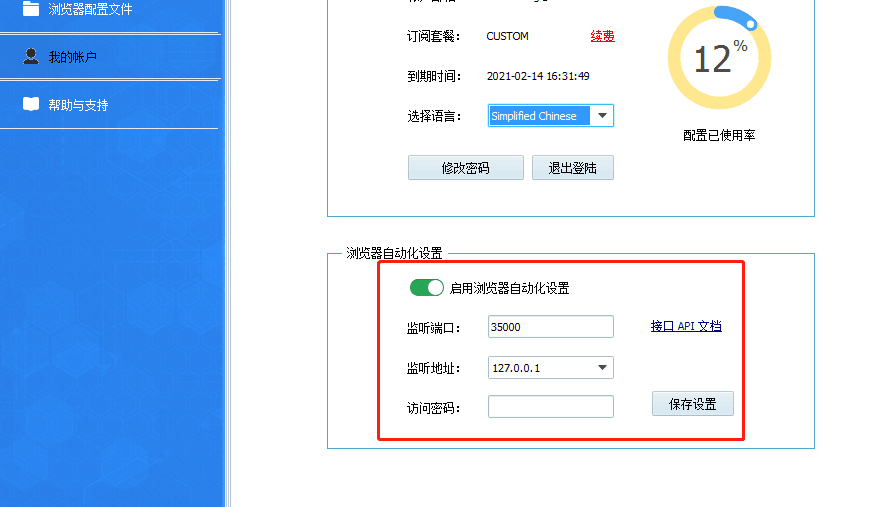Click the 监听端口 field showing 35000
Screen dimensions: 895x507
(x=550, y=327)
